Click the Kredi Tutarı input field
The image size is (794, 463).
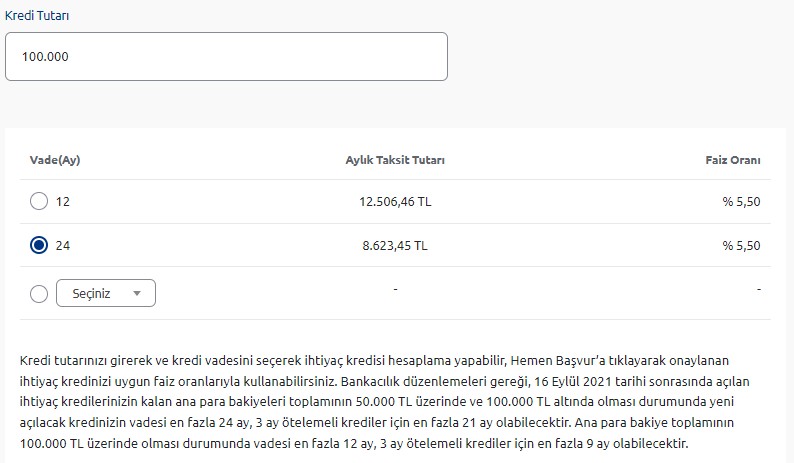[226, 56]
